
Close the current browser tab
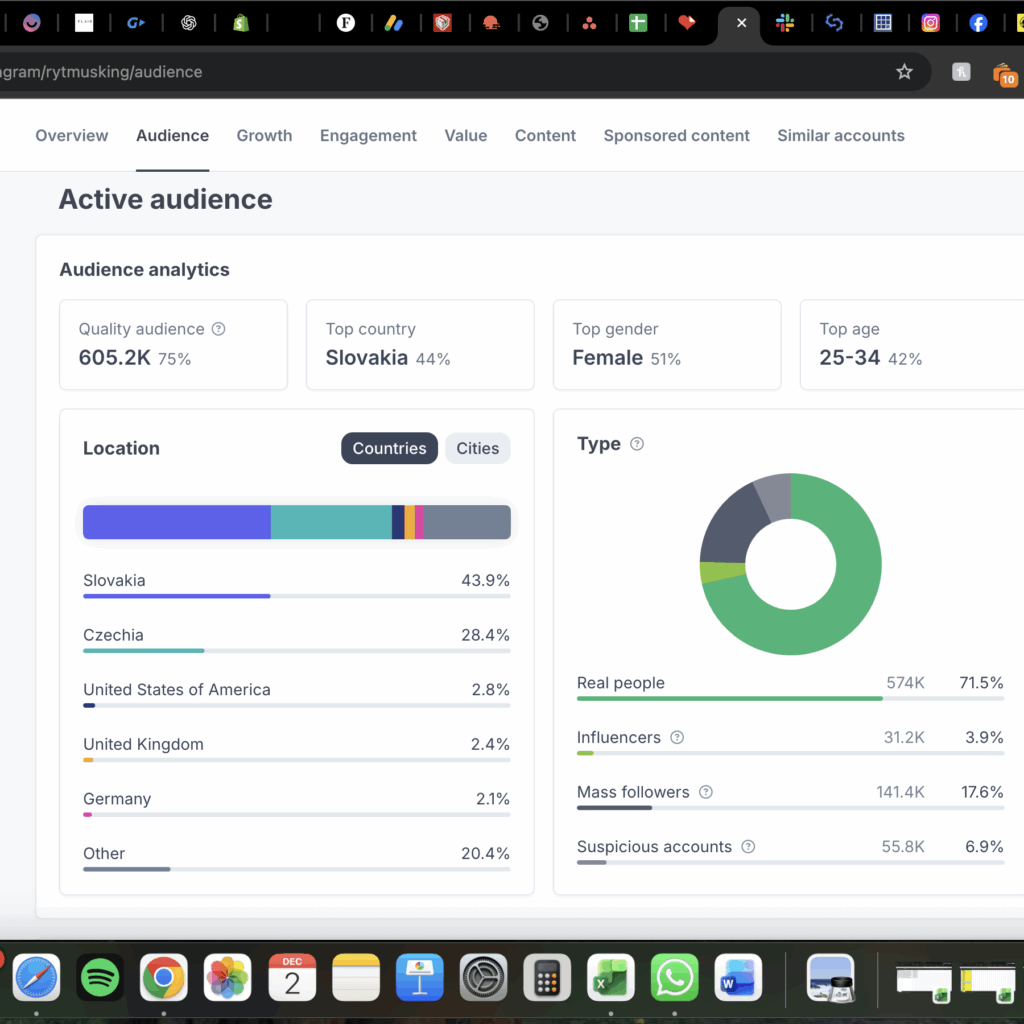click(741, 23)
